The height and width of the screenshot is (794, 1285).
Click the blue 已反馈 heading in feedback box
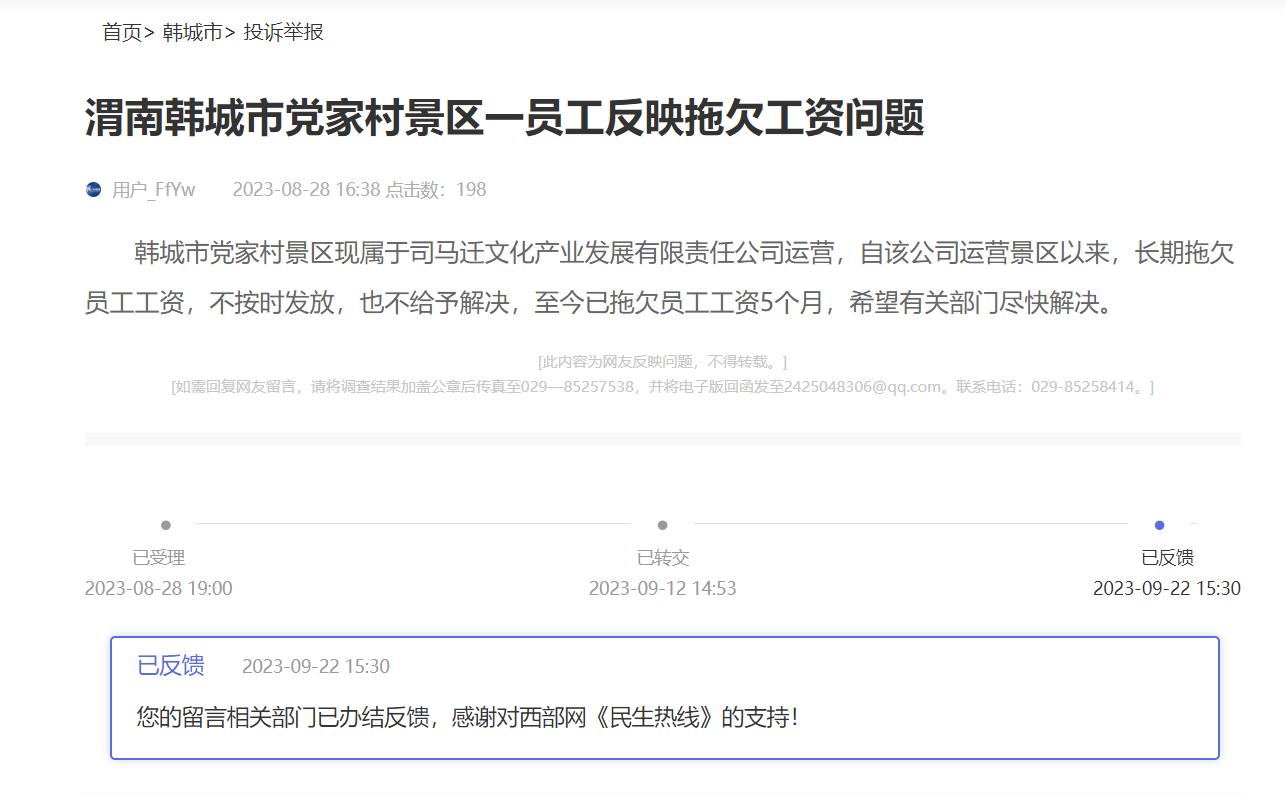tap(171, 666)
